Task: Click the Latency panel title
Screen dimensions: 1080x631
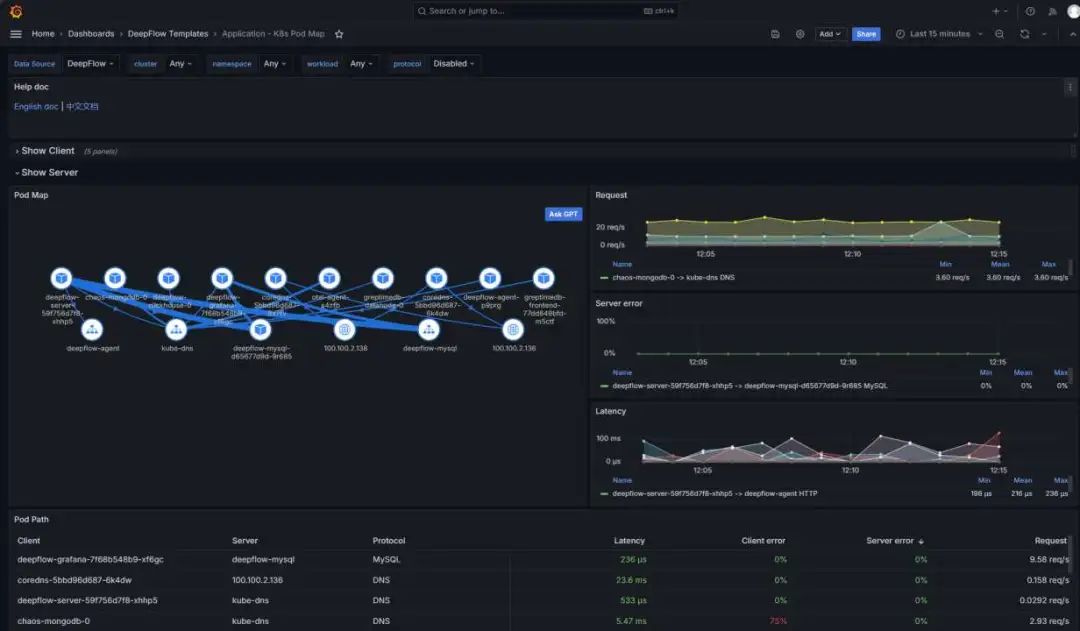Action: [610, 411]
